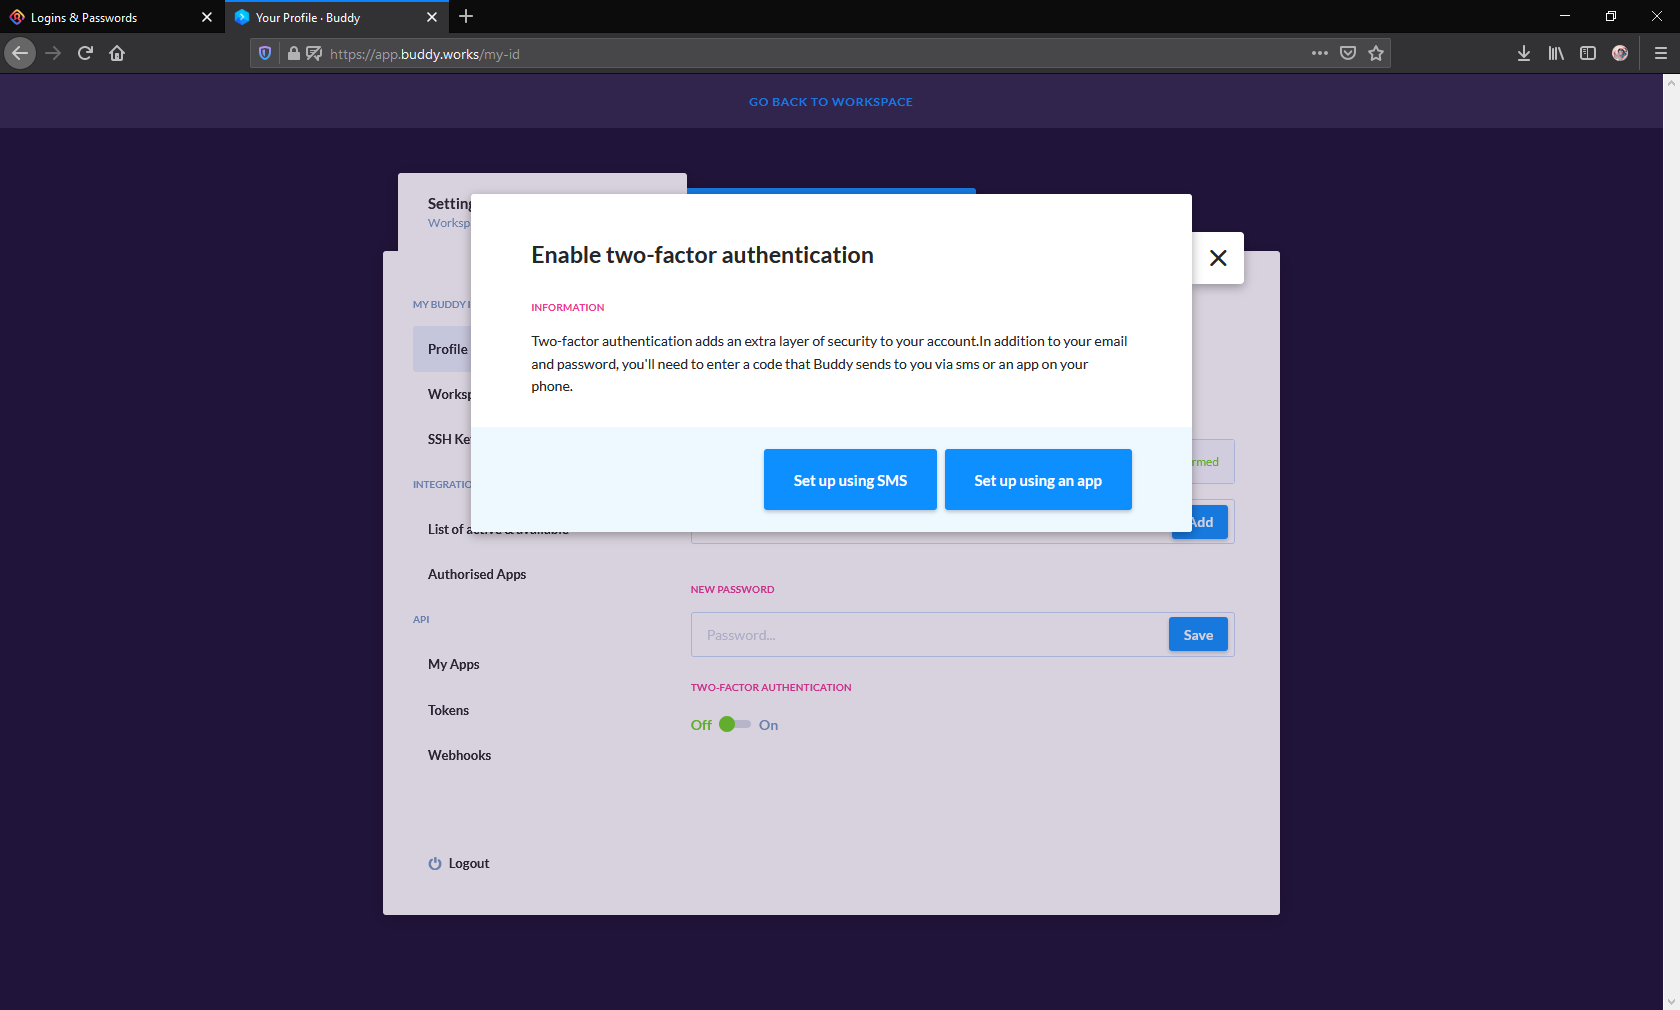This screenshot has width=1680, height=1010.
Task: Open My Apps in sidebar
Action: pos(454,664)
